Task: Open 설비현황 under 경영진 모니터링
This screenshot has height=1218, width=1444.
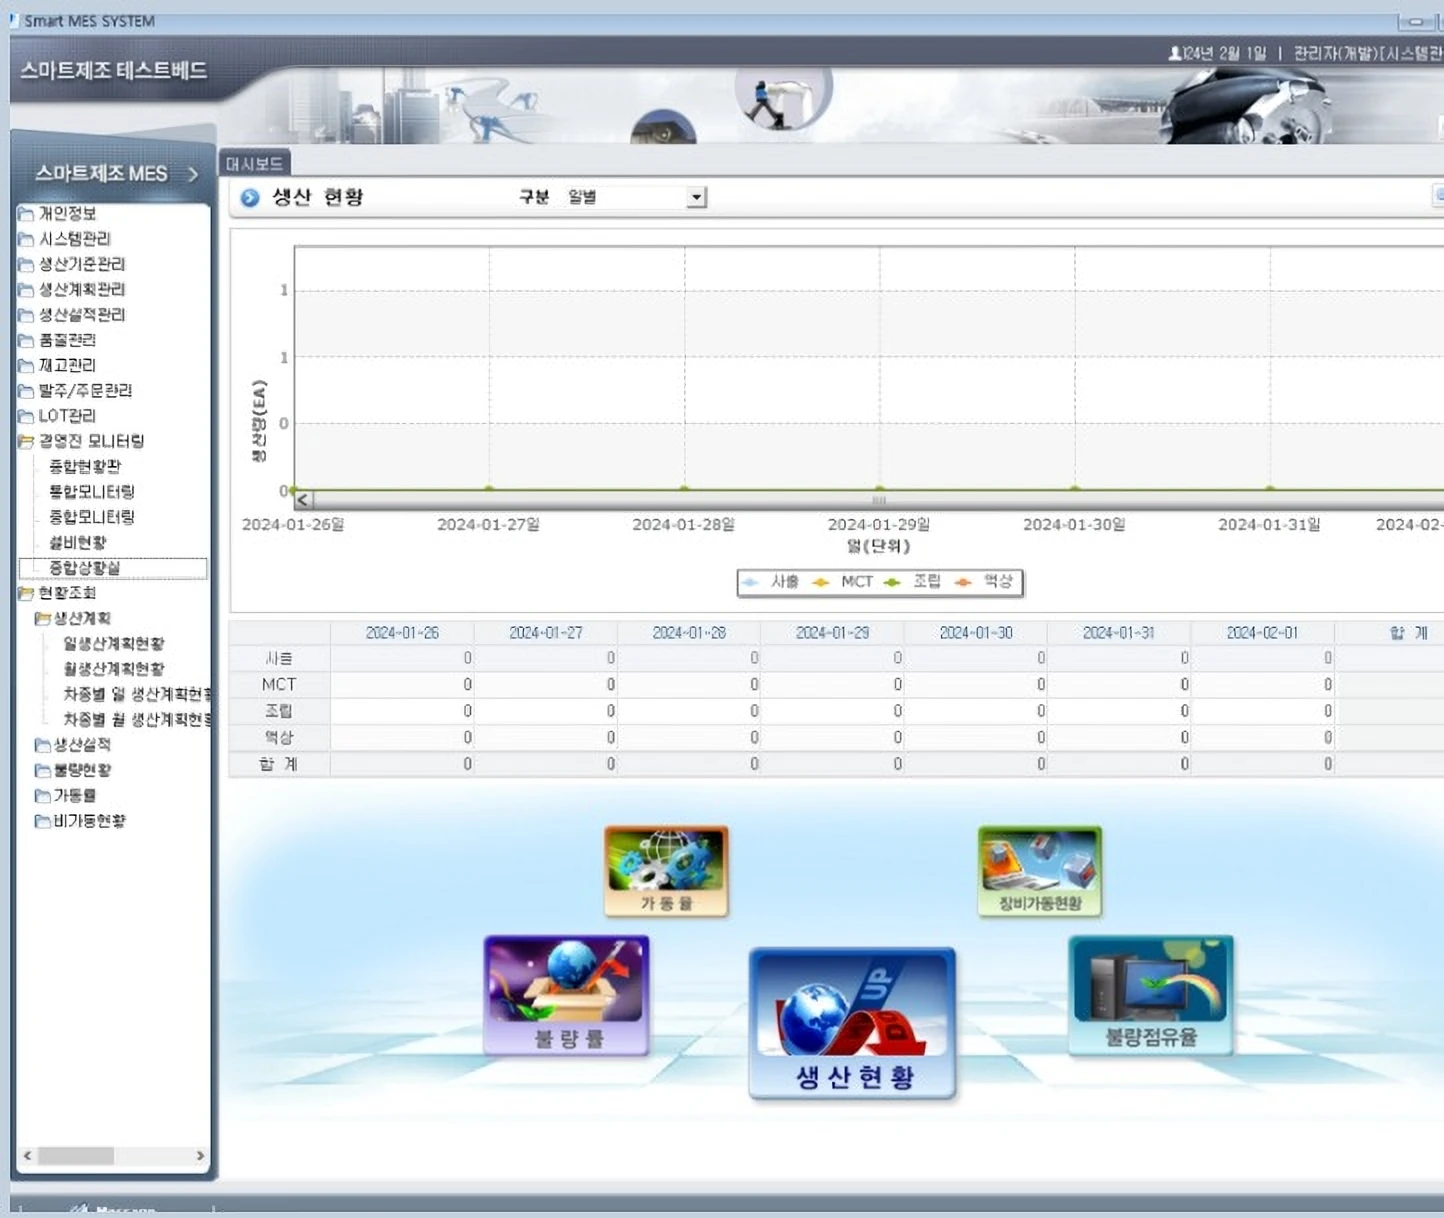Action: click(78, 543)
